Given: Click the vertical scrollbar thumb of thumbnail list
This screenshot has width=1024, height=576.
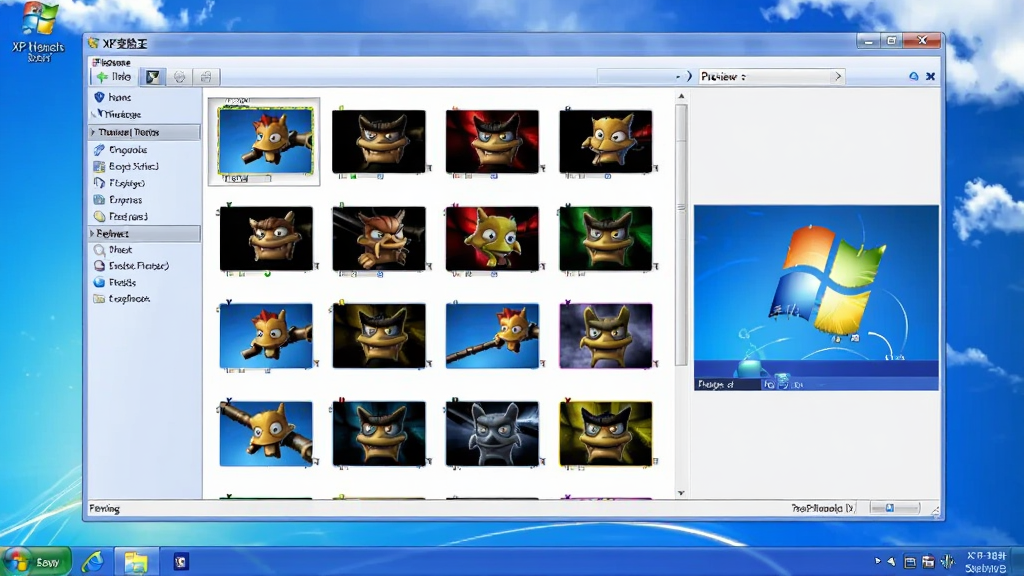Looking at the screenshot, I should point(681,235).
